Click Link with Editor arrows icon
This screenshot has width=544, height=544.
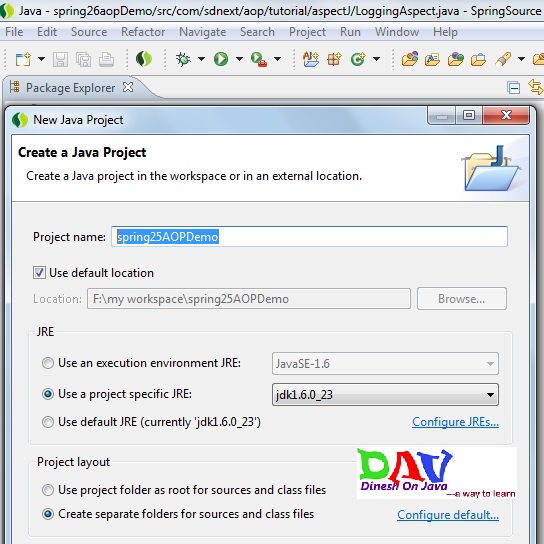[x=535, y=87]
